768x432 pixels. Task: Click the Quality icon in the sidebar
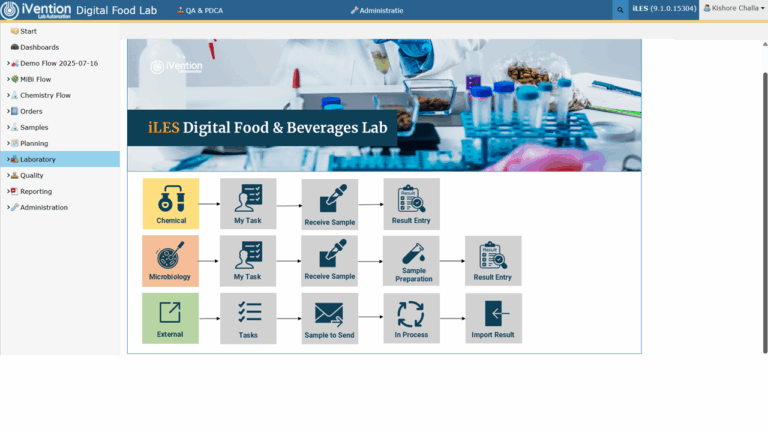(x=15, y=175)
